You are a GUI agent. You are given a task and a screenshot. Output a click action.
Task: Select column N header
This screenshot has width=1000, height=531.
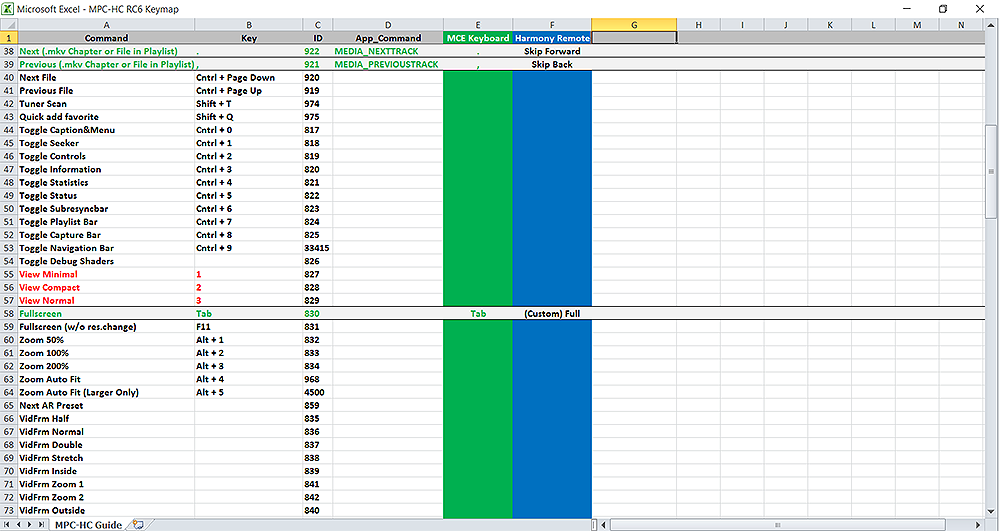pyautogui.click(x=961, y=25)
